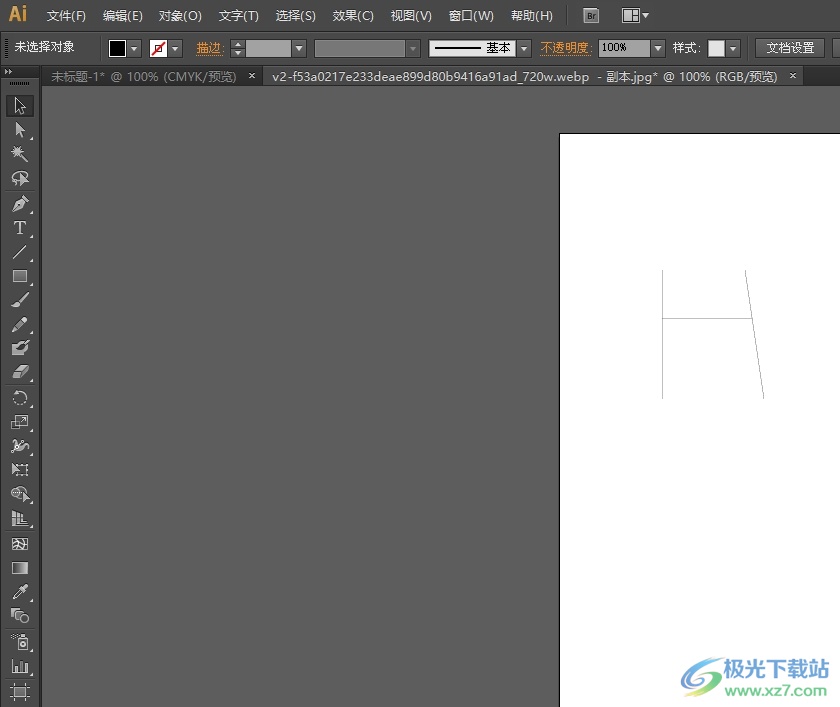
Task: Switch to the 未标题-1 document tab
Action: tap(144, 77)
